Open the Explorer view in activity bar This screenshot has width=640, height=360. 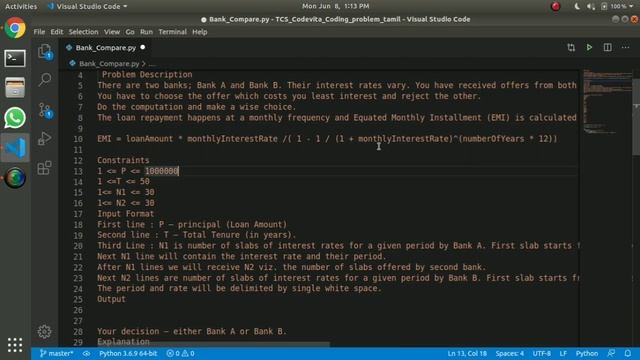coord(45,51)
